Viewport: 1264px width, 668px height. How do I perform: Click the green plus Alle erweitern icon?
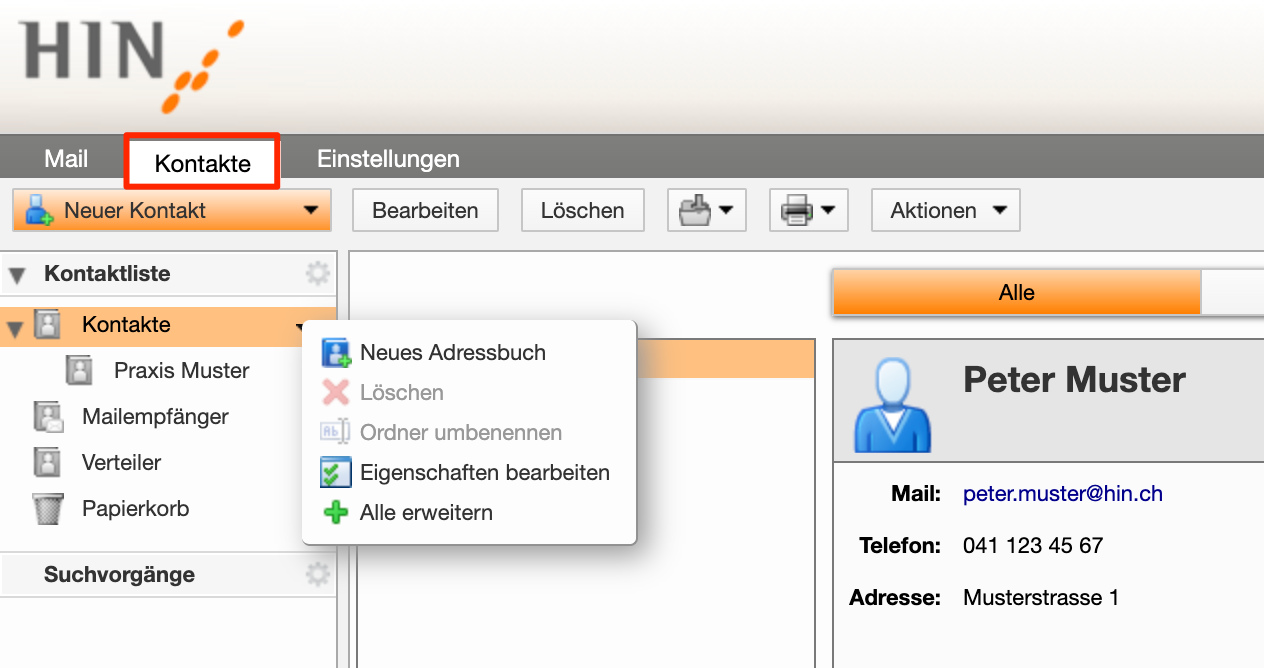click(x=335, y=513)
